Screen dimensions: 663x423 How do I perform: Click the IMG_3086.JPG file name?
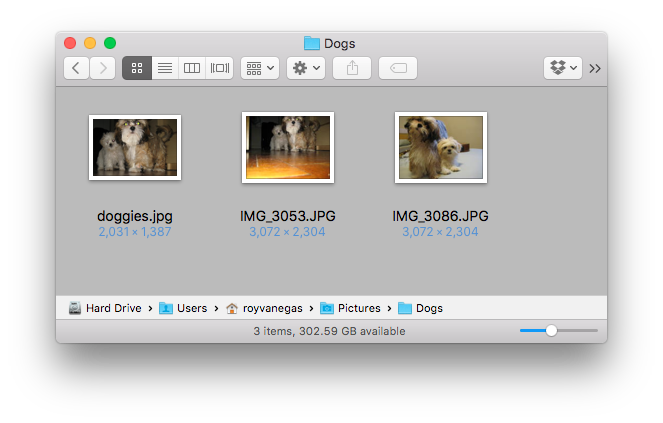pyautogui.click(x=441, y=216)
